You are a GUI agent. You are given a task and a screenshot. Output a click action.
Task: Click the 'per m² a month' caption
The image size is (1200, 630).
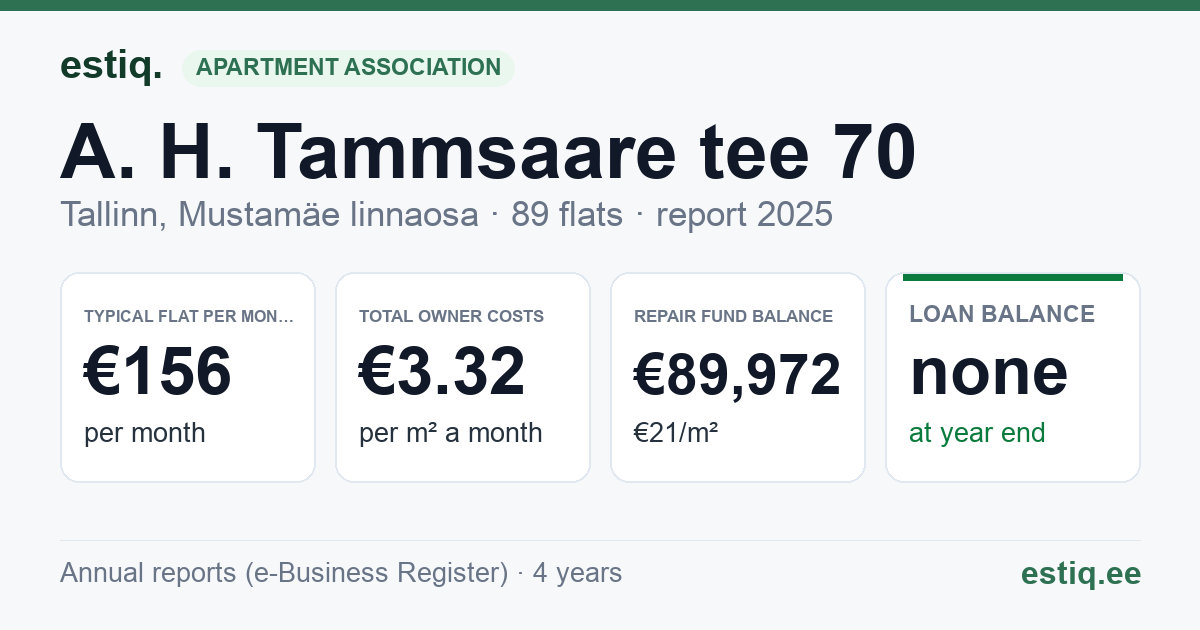451,433
